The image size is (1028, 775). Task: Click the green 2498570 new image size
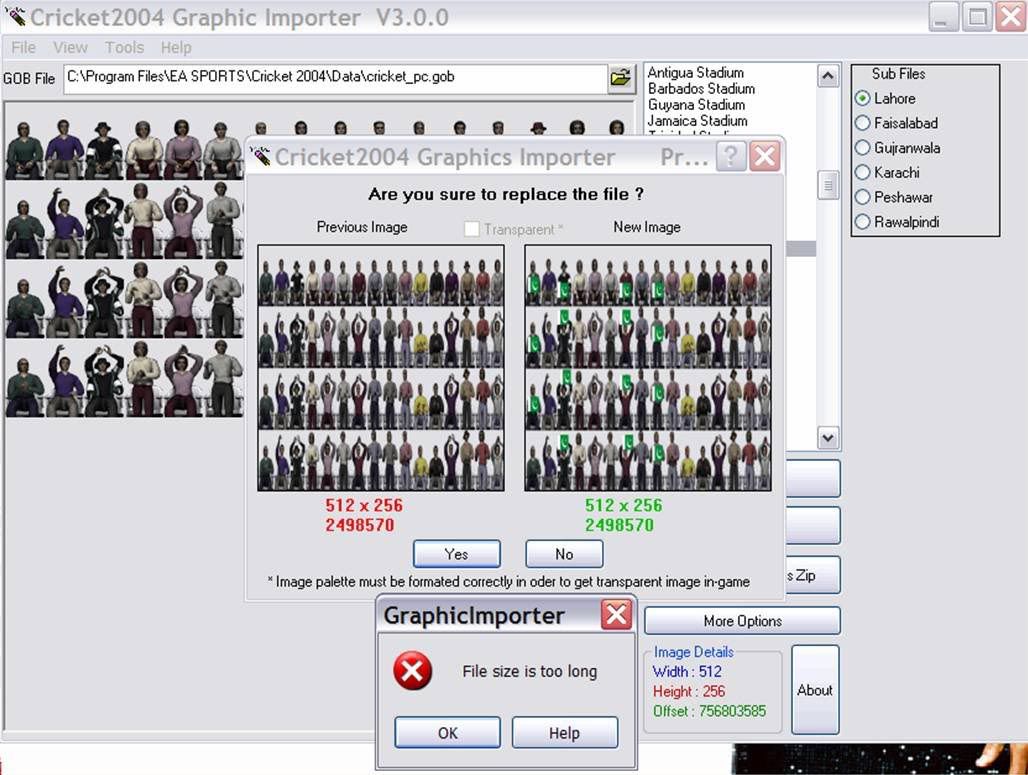tap(620, 525)
